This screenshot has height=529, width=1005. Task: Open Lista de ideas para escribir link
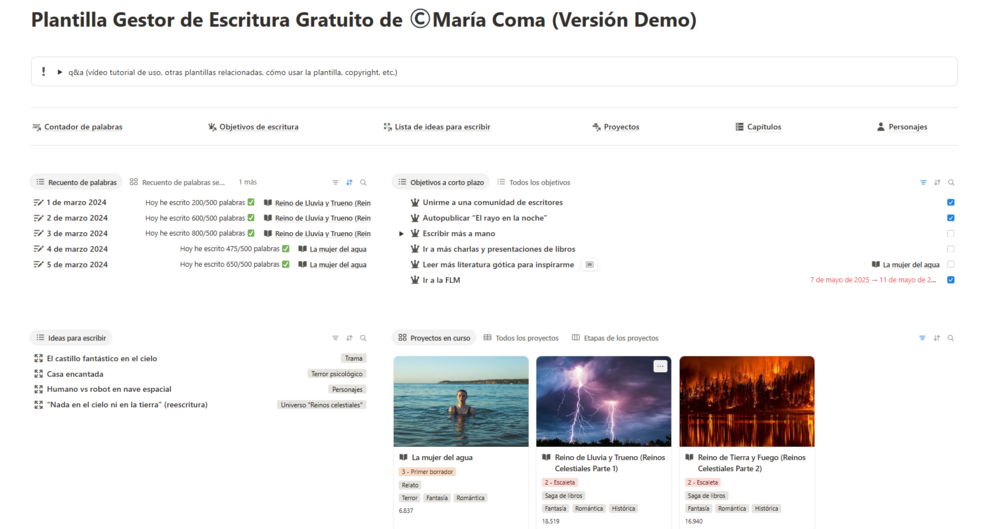[x=437, y=127]
